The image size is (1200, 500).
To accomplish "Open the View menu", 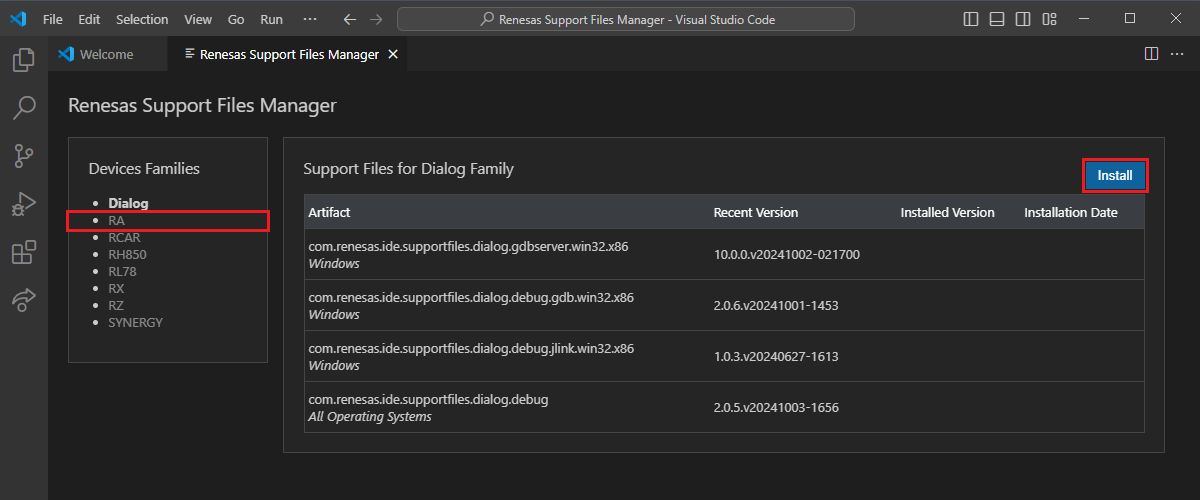I will click(x=198, y=19).
